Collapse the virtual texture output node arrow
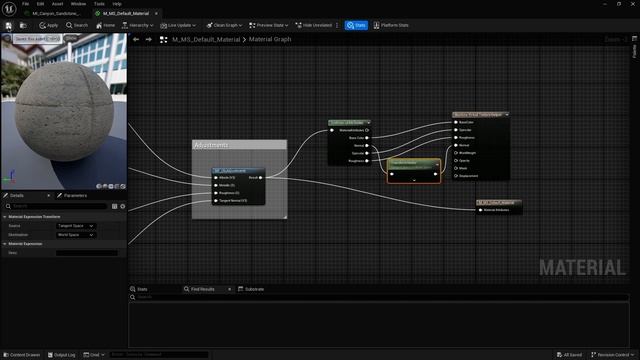Image resolution: width=640 pixels, height=360 pixels. coord(507,115)
